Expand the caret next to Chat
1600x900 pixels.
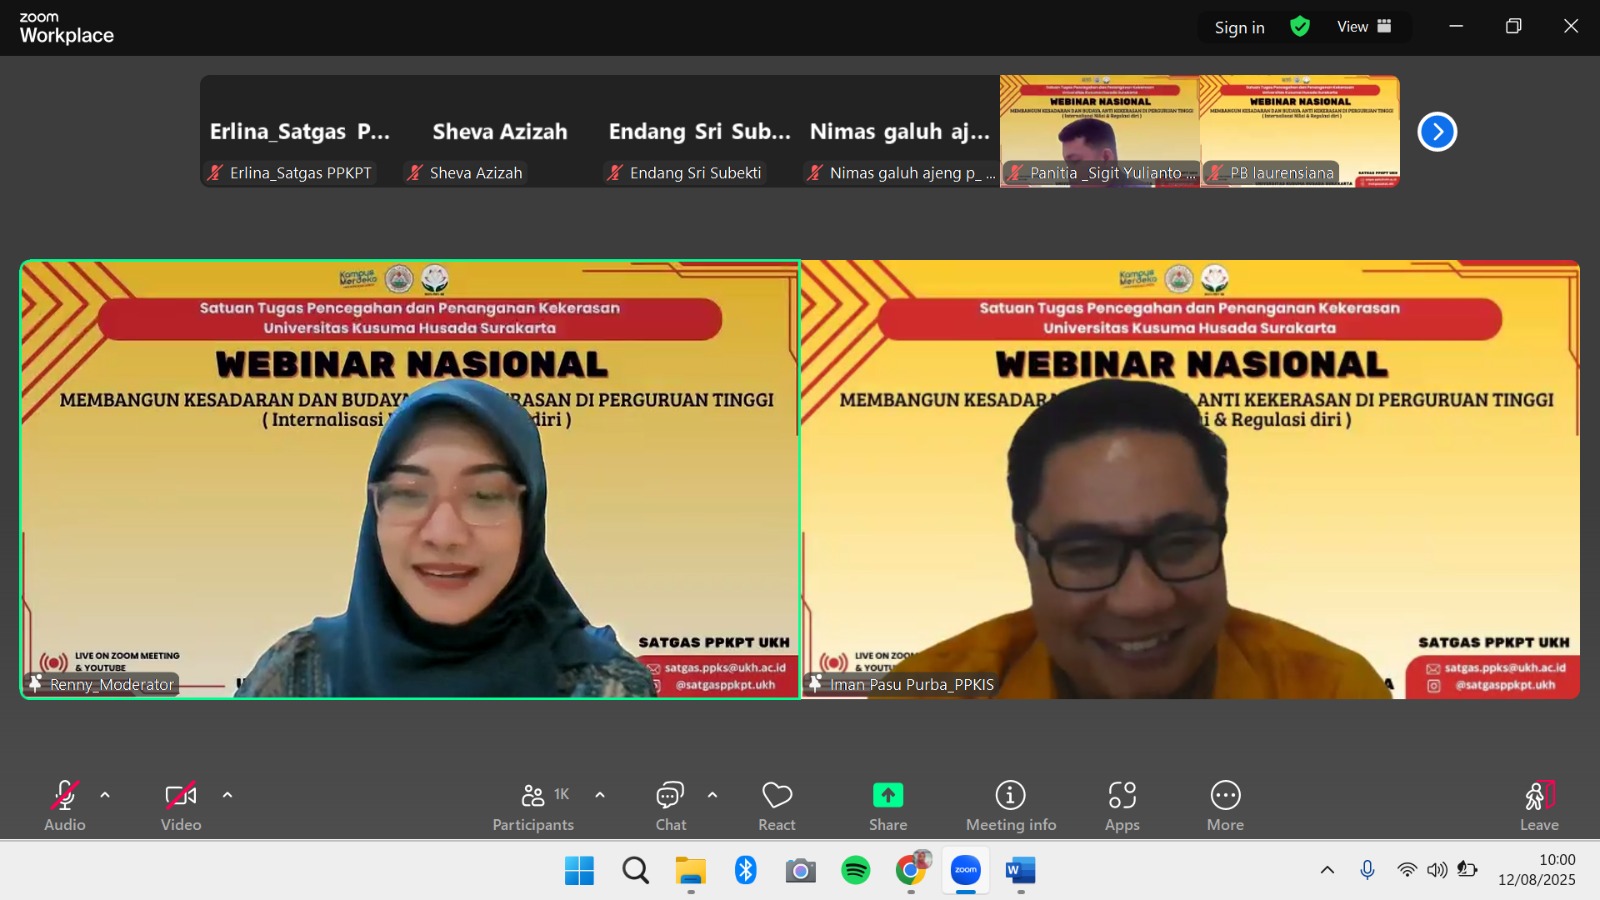coord(712,796)
